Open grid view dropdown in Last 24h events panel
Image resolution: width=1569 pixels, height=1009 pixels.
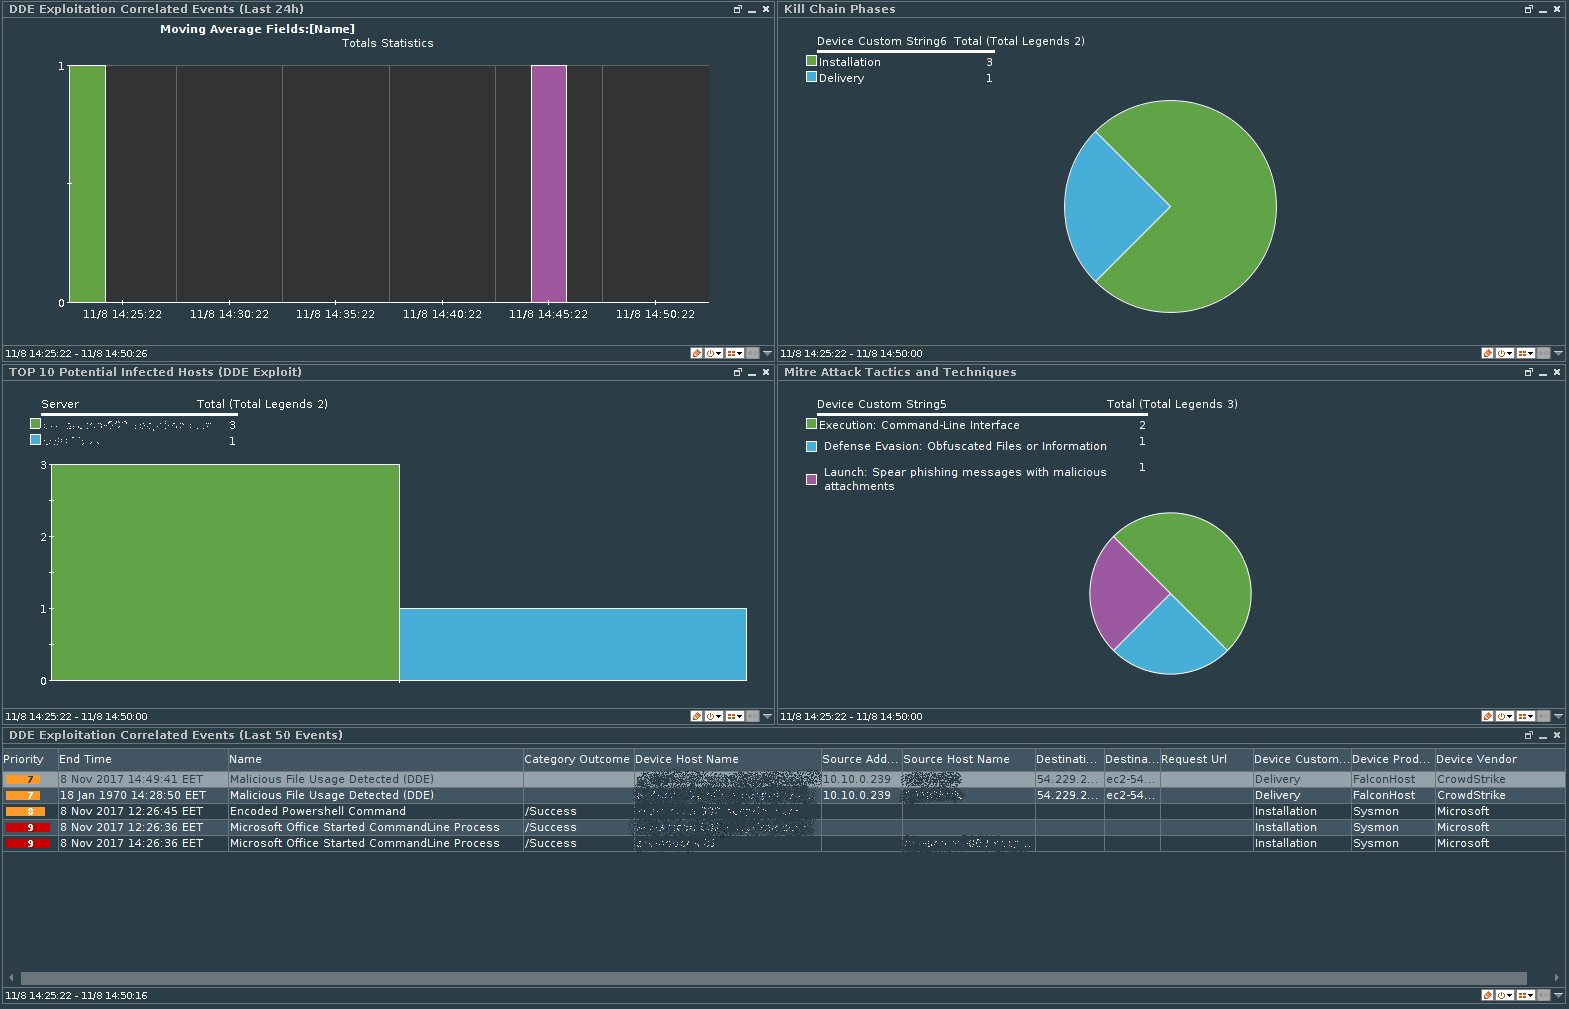pos(734,353)
